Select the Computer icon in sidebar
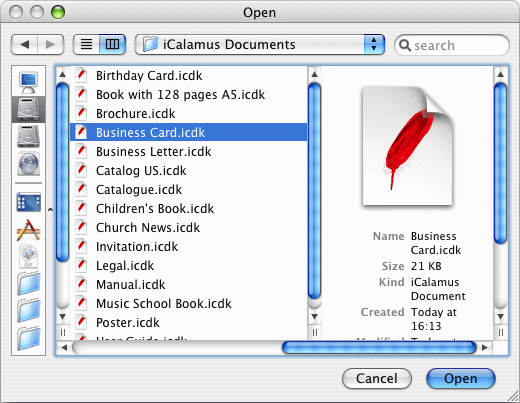 28,82
